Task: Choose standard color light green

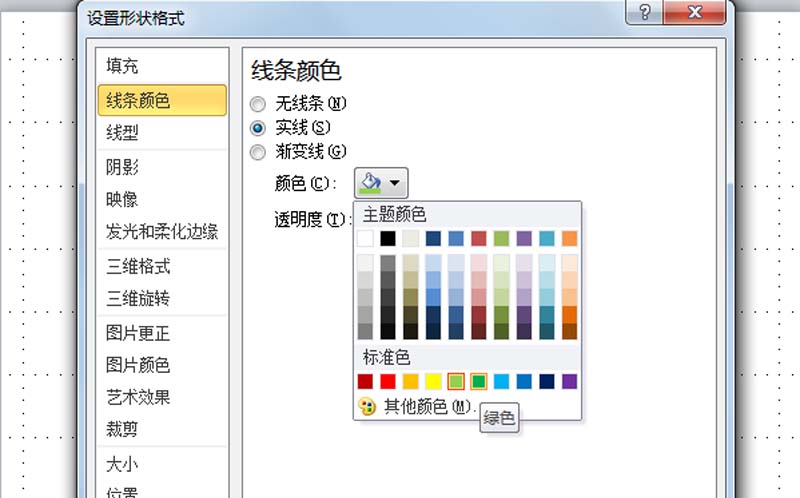Action: tap(456, 381)
